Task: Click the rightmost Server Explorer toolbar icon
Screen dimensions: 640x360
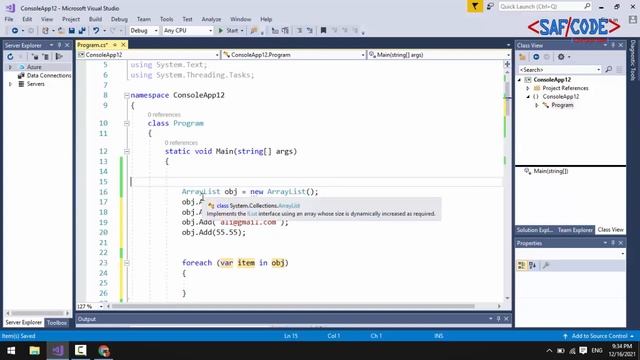Action: point(59,57)
